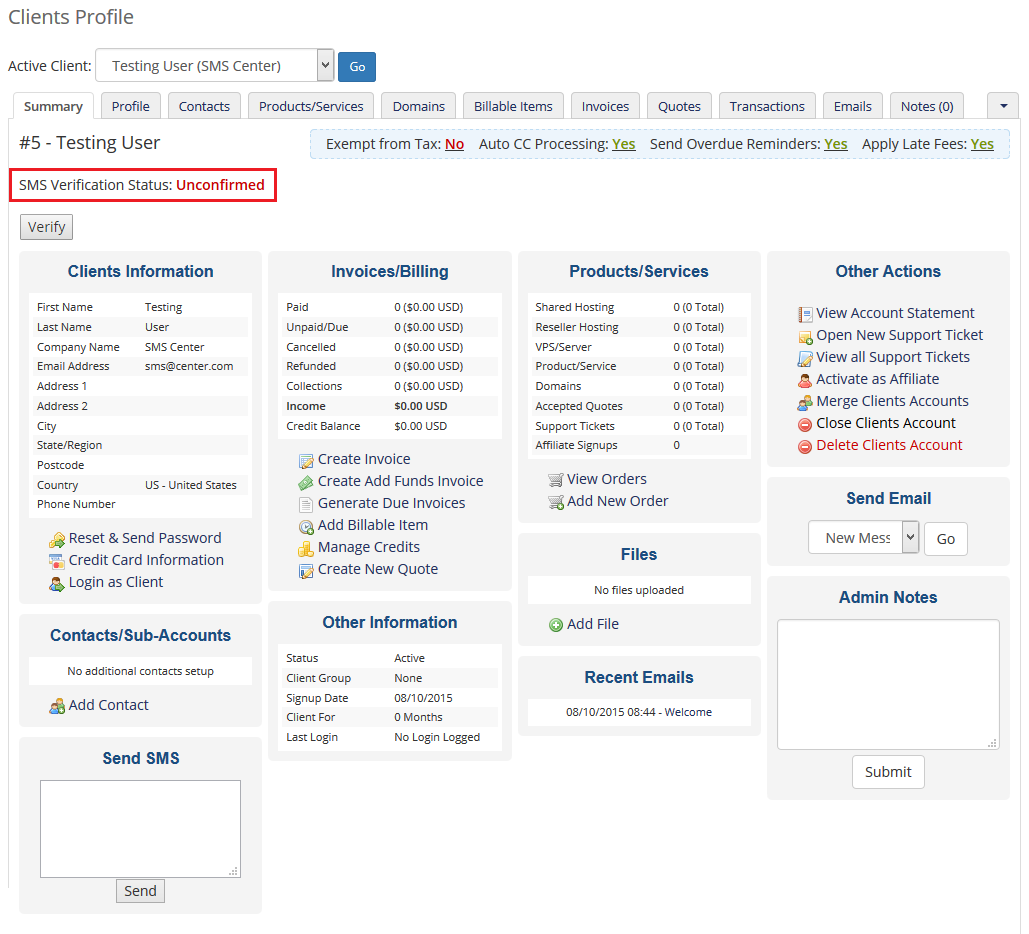
Task: Click inside the Send SMS message box
Action: pos(140,829)
